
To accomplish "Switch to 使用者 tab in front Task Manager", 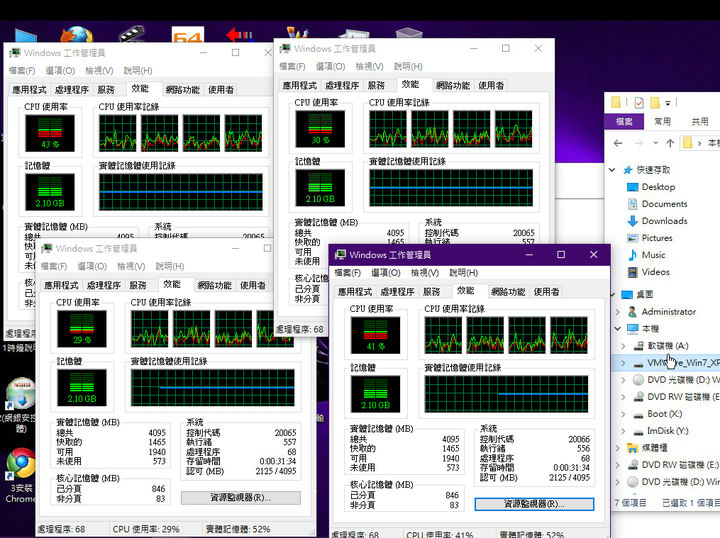I will tap(546, 292).
